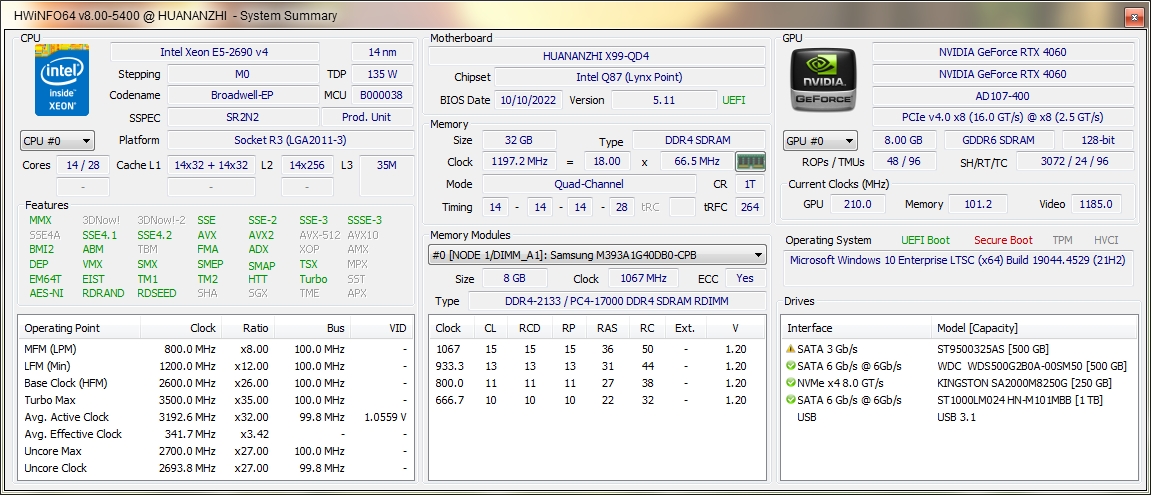Click status icon for ST1000LM024 drive

pyautogui.click(x=791, y=400)
